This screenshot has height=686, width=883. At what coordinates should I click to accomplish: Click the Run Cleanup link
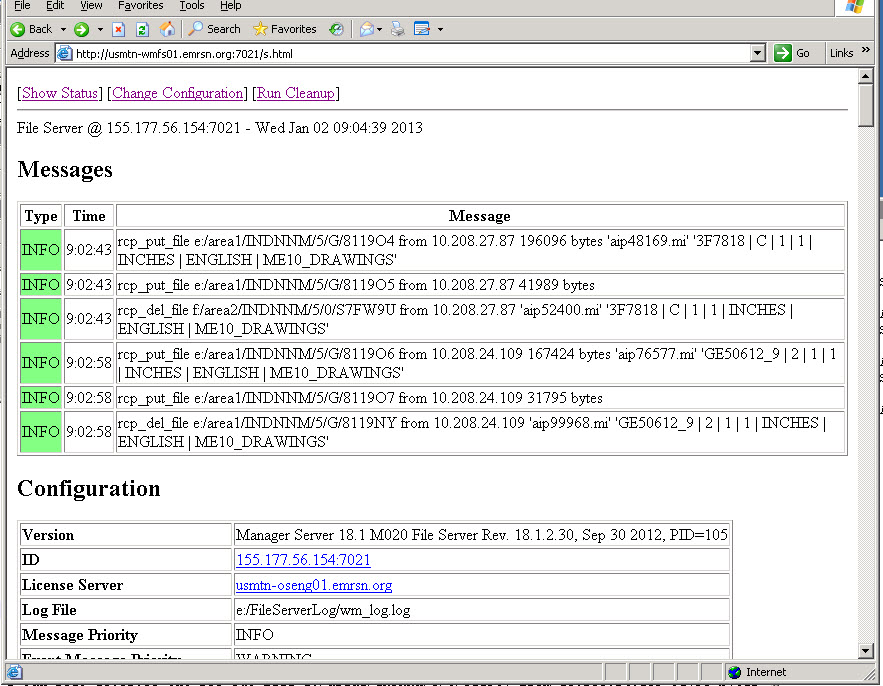[295, 93]
